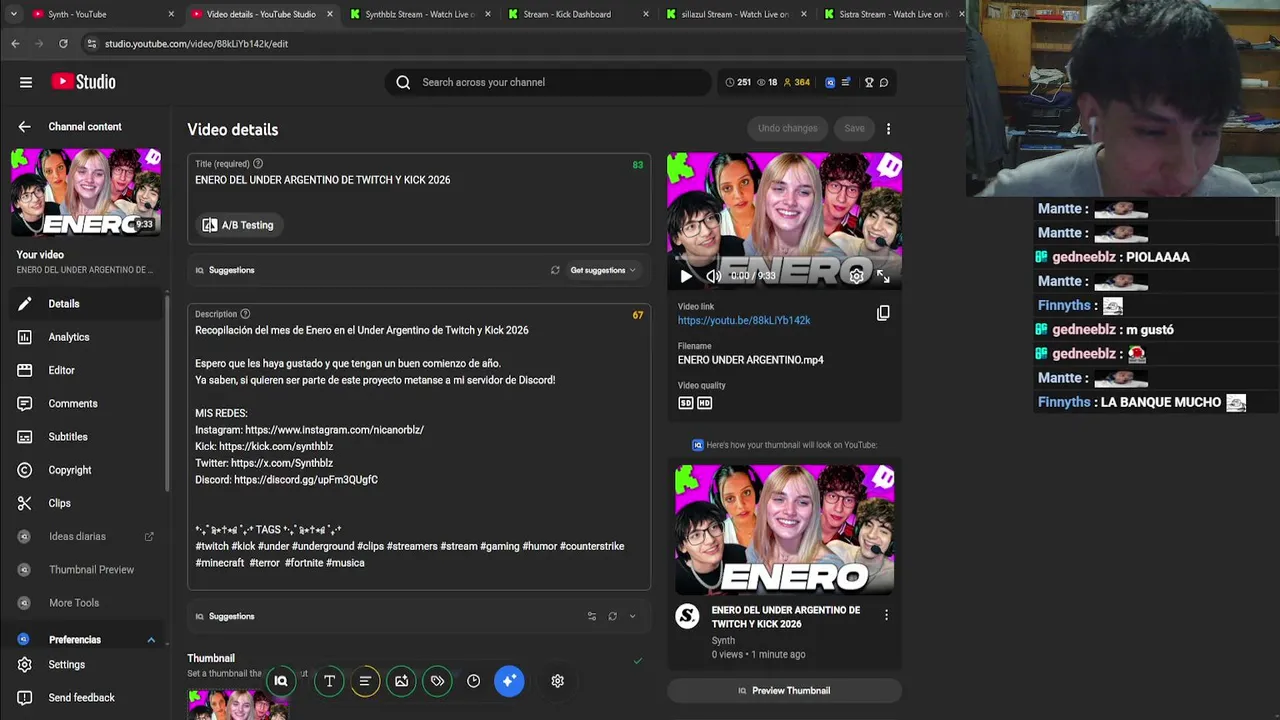1280x720 pixels.
Task: Click the Preview Thumbnail button
Action: click(784, 691)
